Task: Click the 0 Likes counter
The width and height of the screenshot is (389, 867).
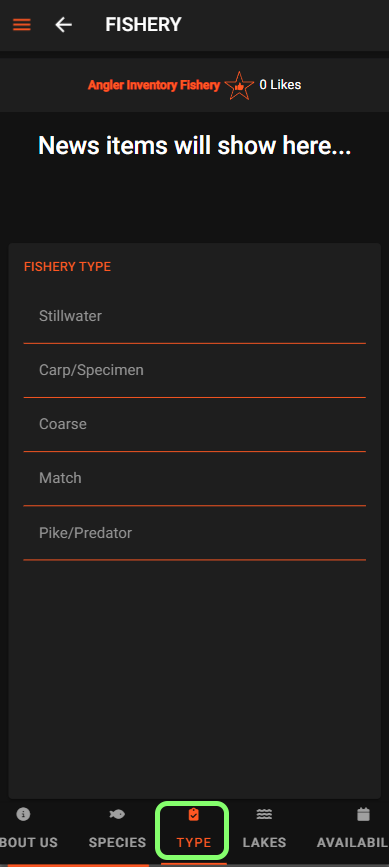Action: pos(280,85)
